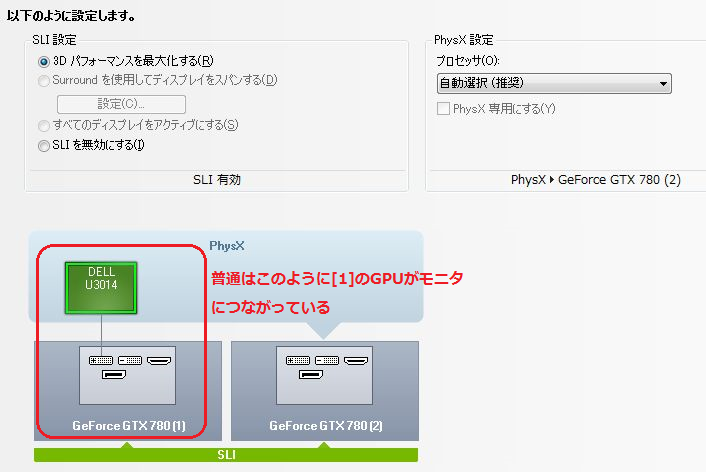This screenshot has width=706, height=472.
Task: Click the 以下のように設定します。 heading
Action: 71,16
